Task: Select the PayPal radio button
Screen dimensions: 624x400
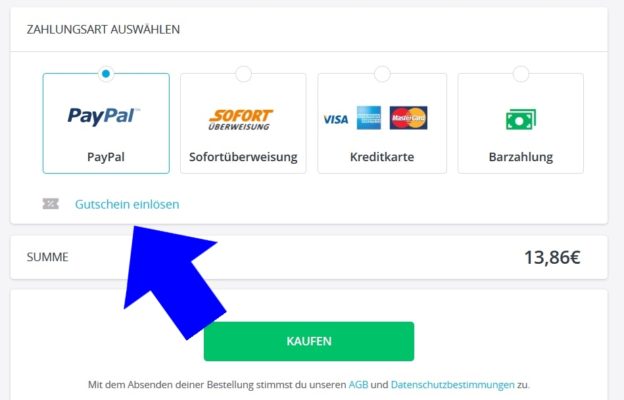Action: (106, 74)
